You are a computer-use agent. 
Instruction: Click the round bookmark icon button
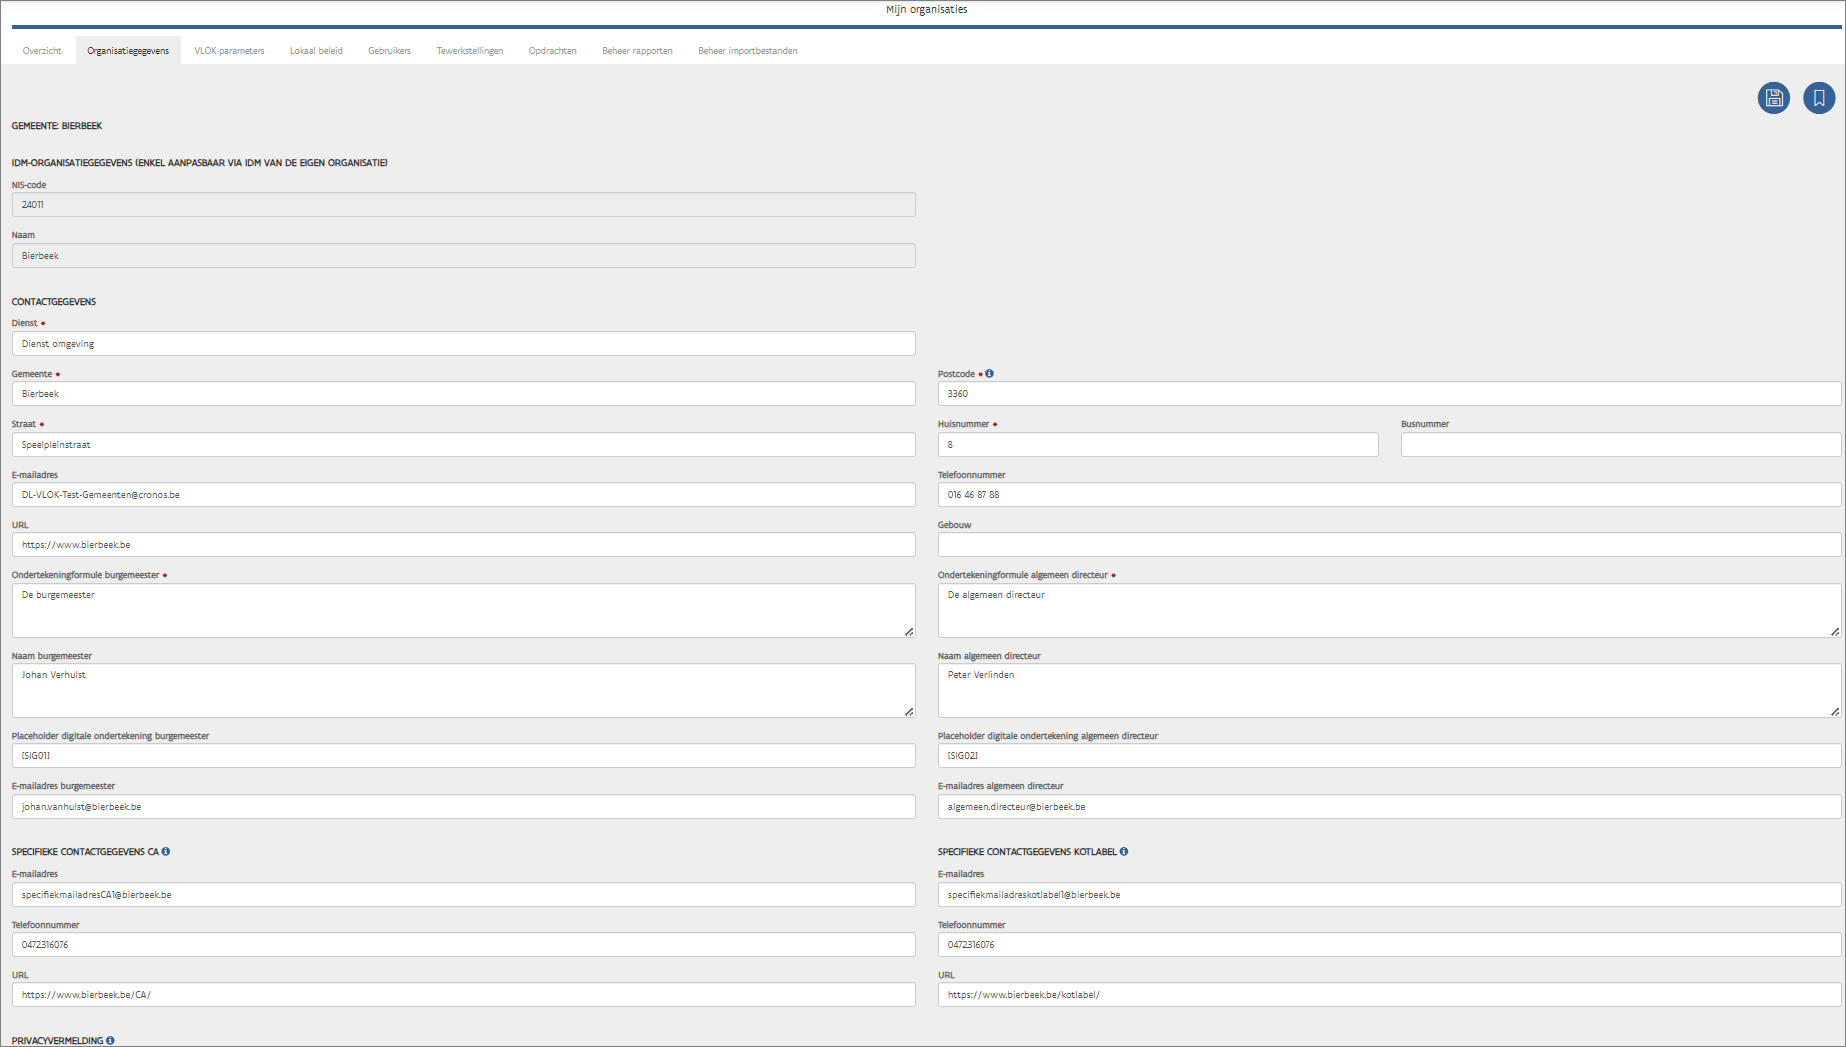(1818, 98)
